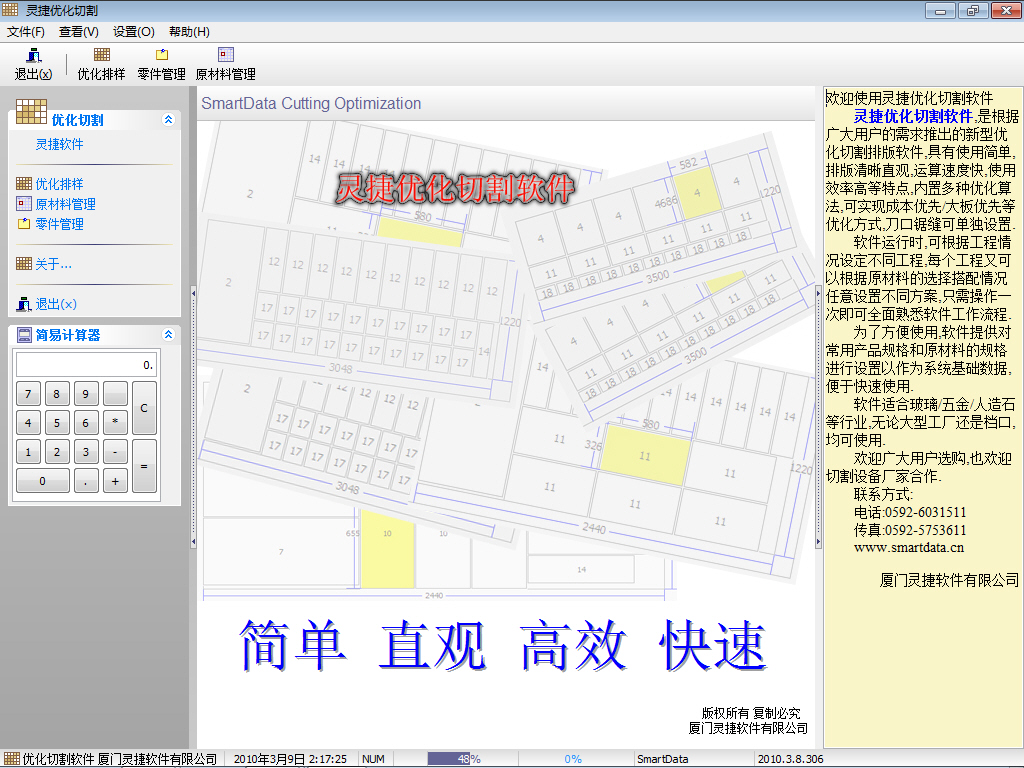Click the 优化排样 sidebar link

coord(59,184)
